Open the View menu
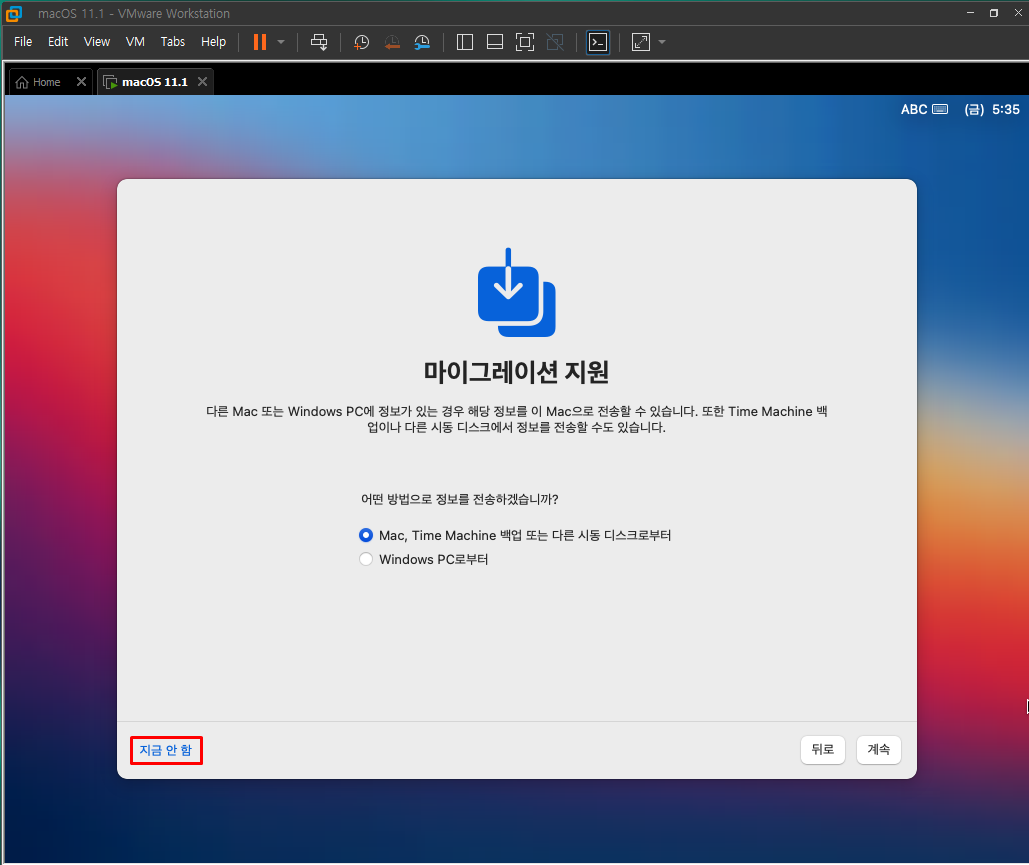Screen dimensions: 1029x865 point(96,41)
